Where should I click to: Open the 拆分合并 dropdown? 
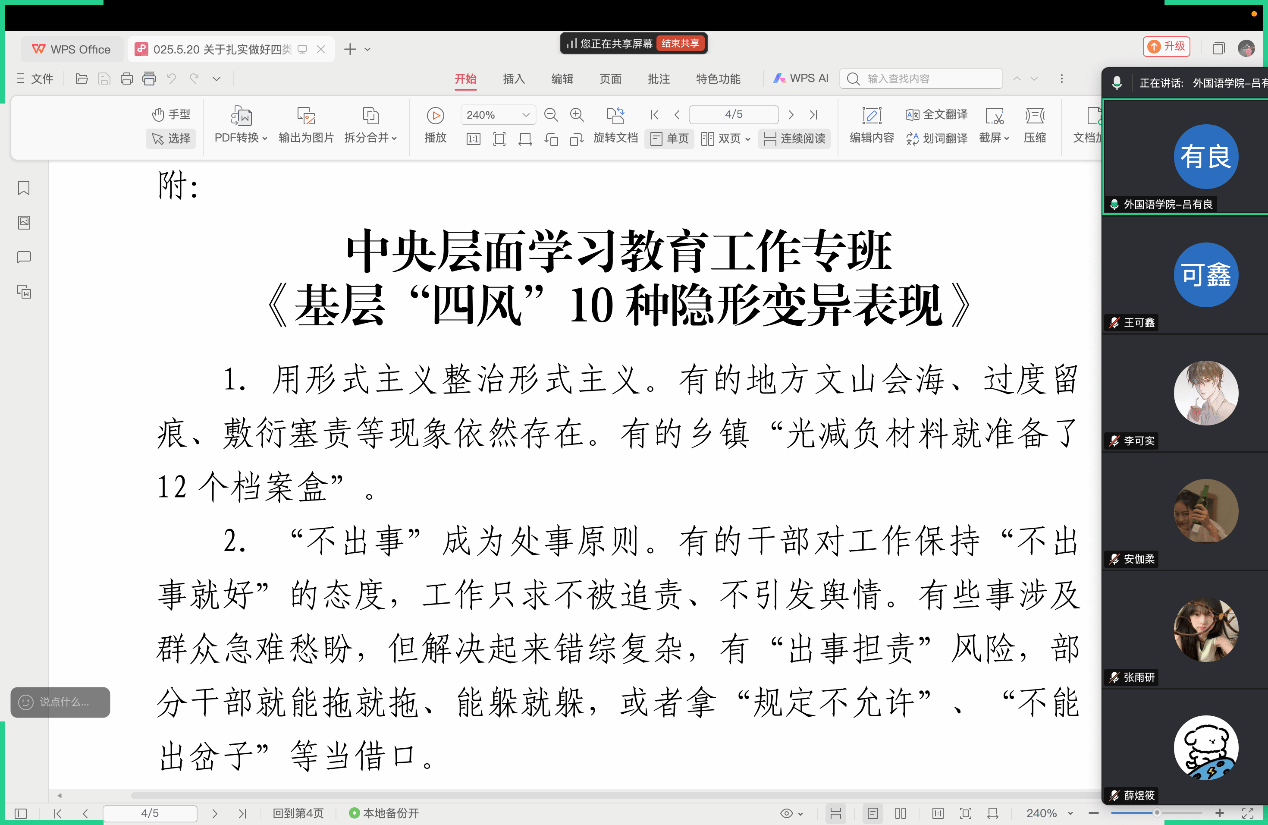coord(371,126)
